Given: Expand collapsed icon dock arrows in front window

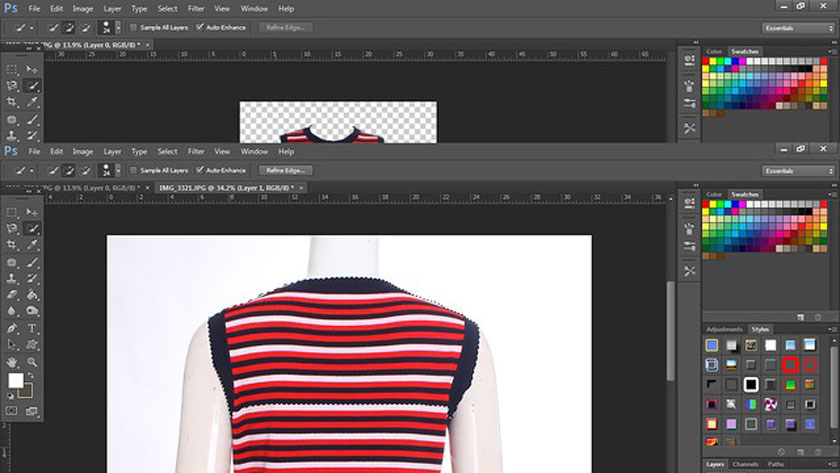Looking at the screenshot, I should [x=696, y=185].
